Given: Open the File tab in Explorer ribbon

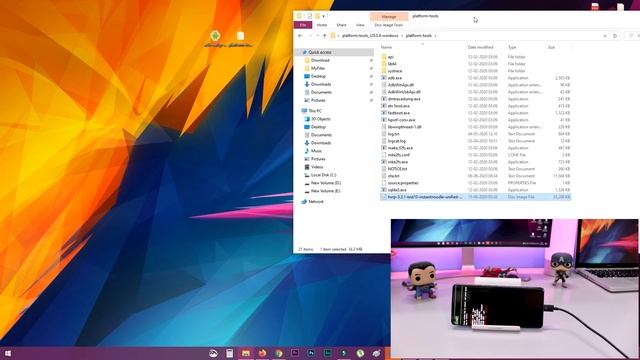Looking at the screenshot, I should click(x=303, y=25).
